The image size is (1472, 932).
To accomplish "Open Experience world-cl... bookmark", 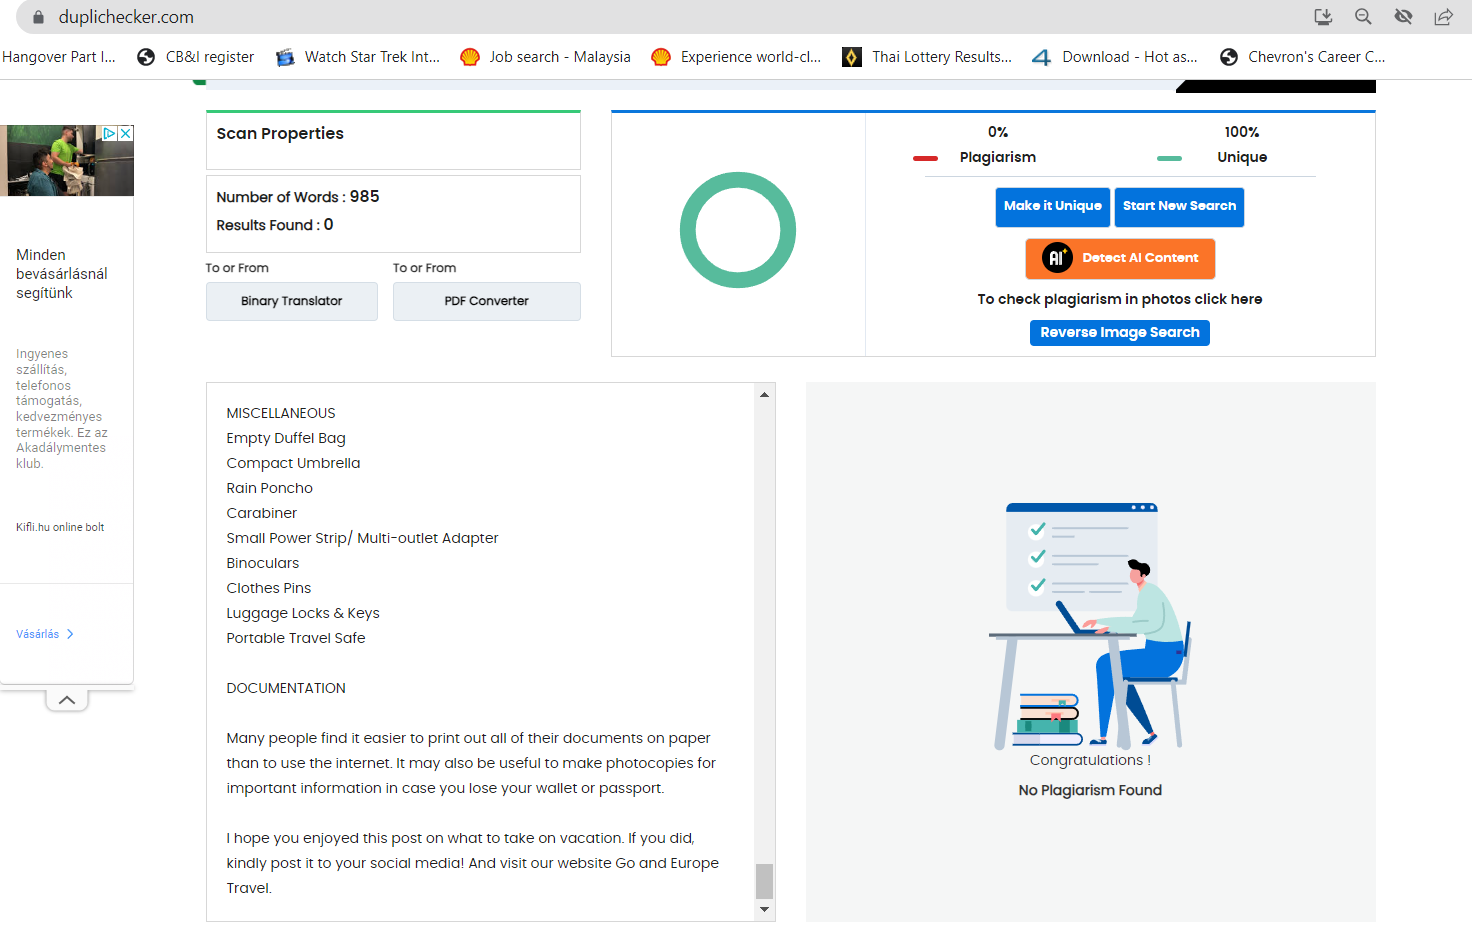I will (x=736, y=57).
